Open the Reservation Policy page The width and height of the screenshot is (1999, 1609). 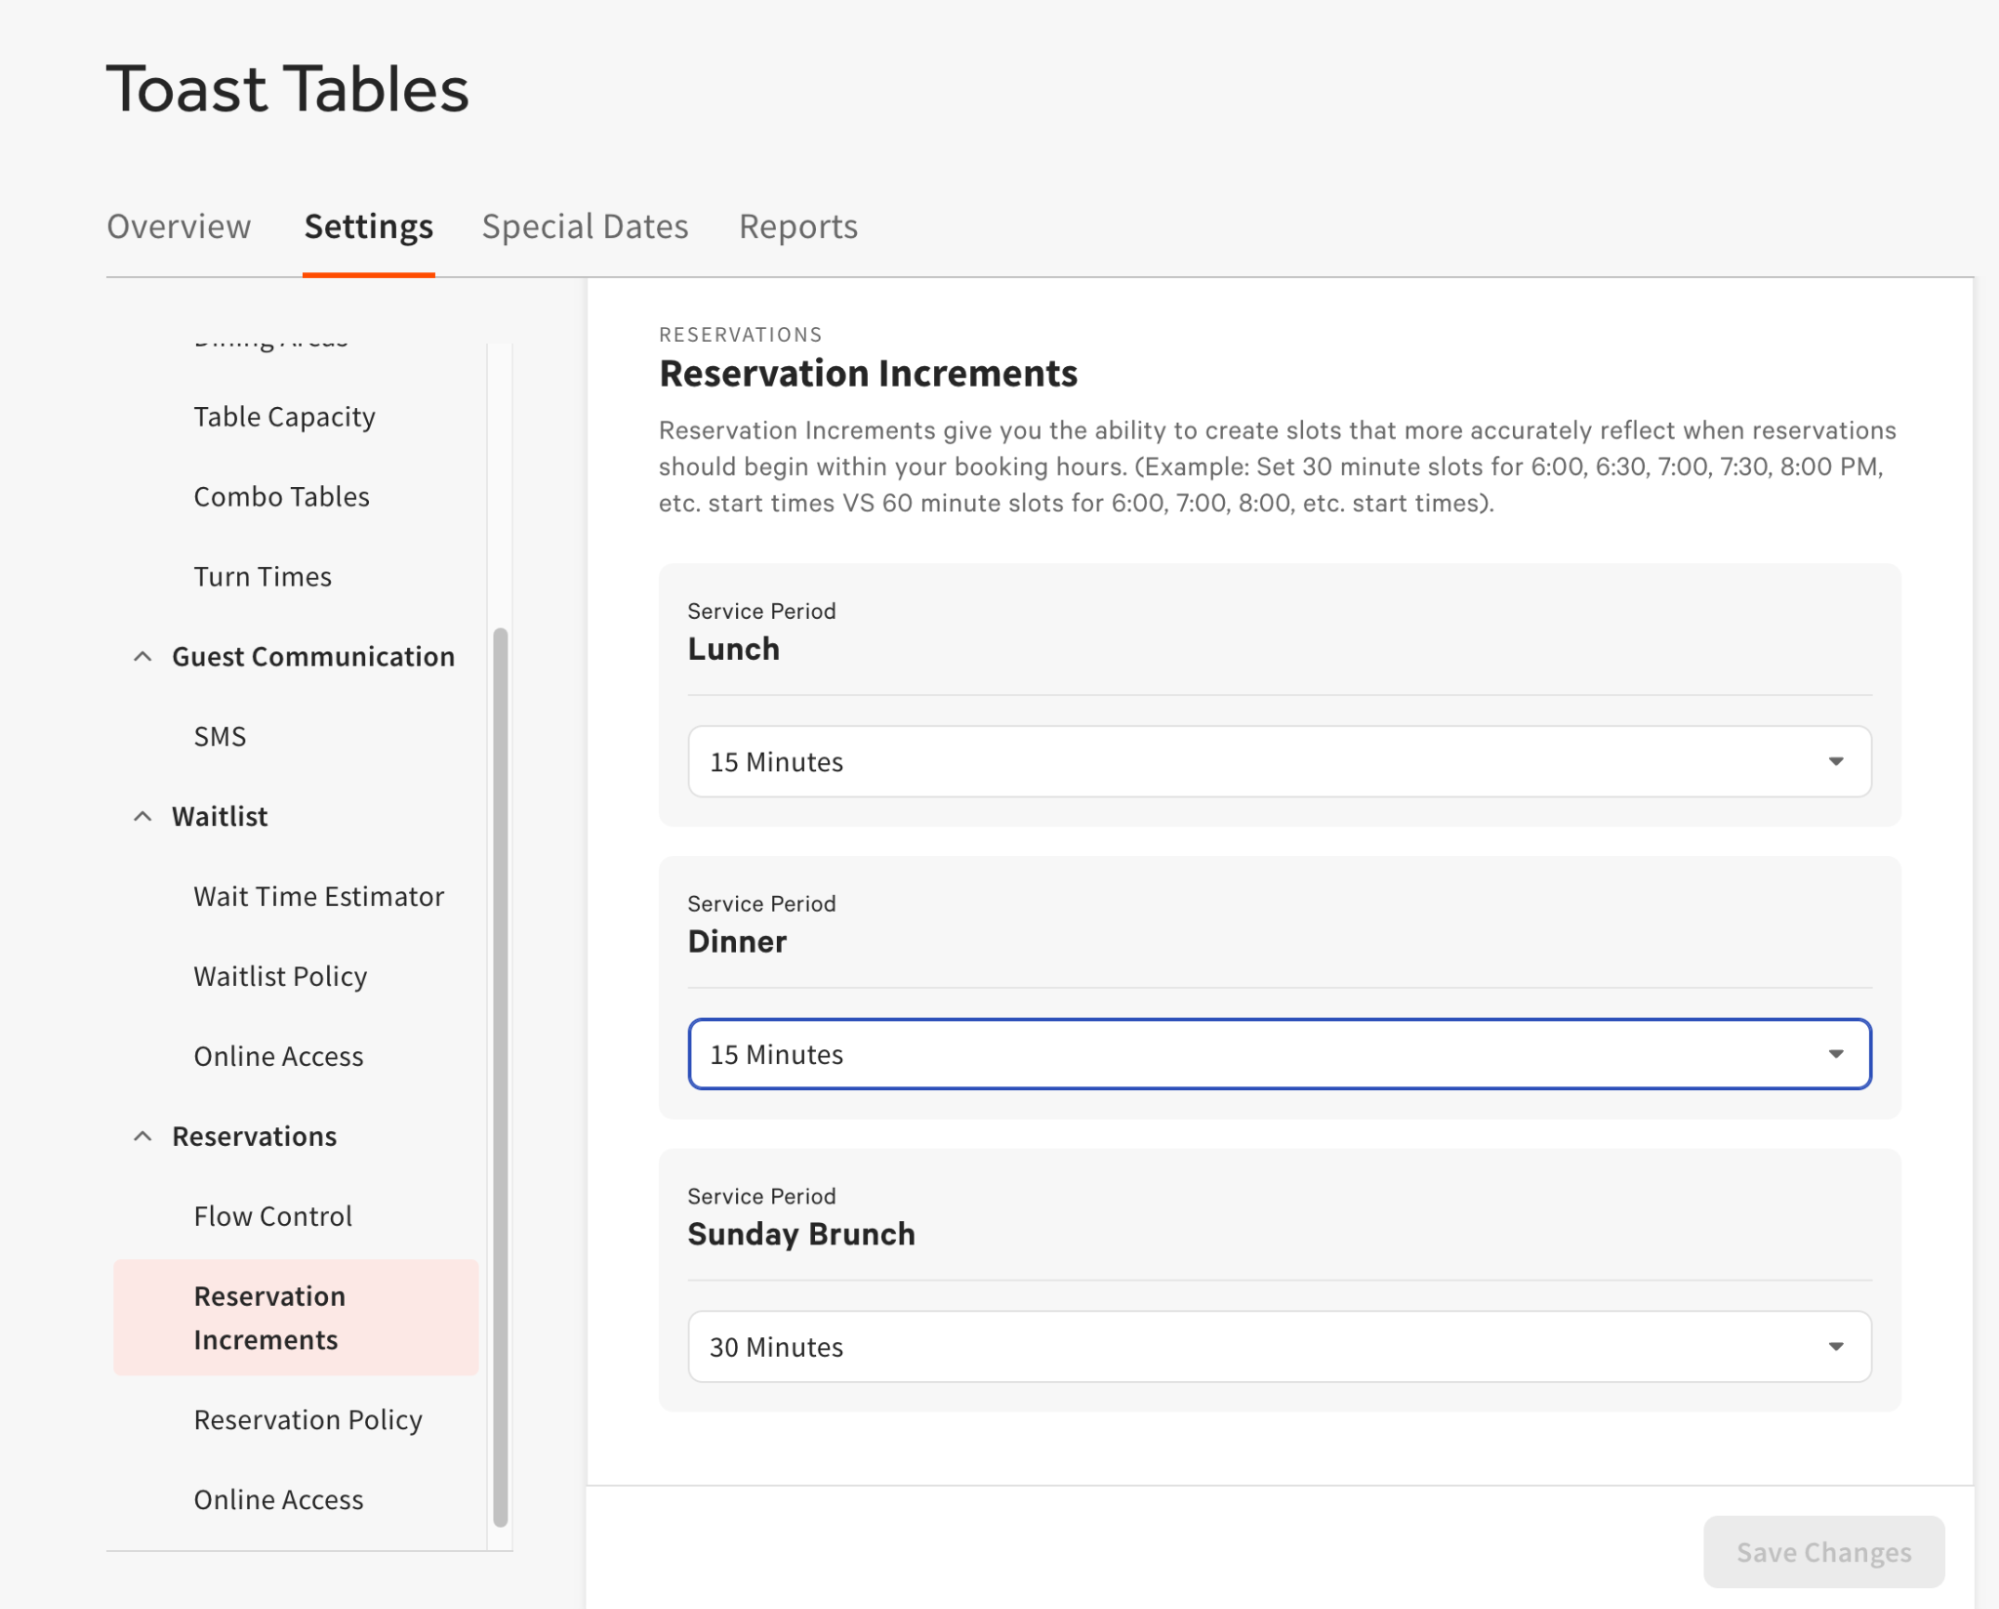(308, 1419)
